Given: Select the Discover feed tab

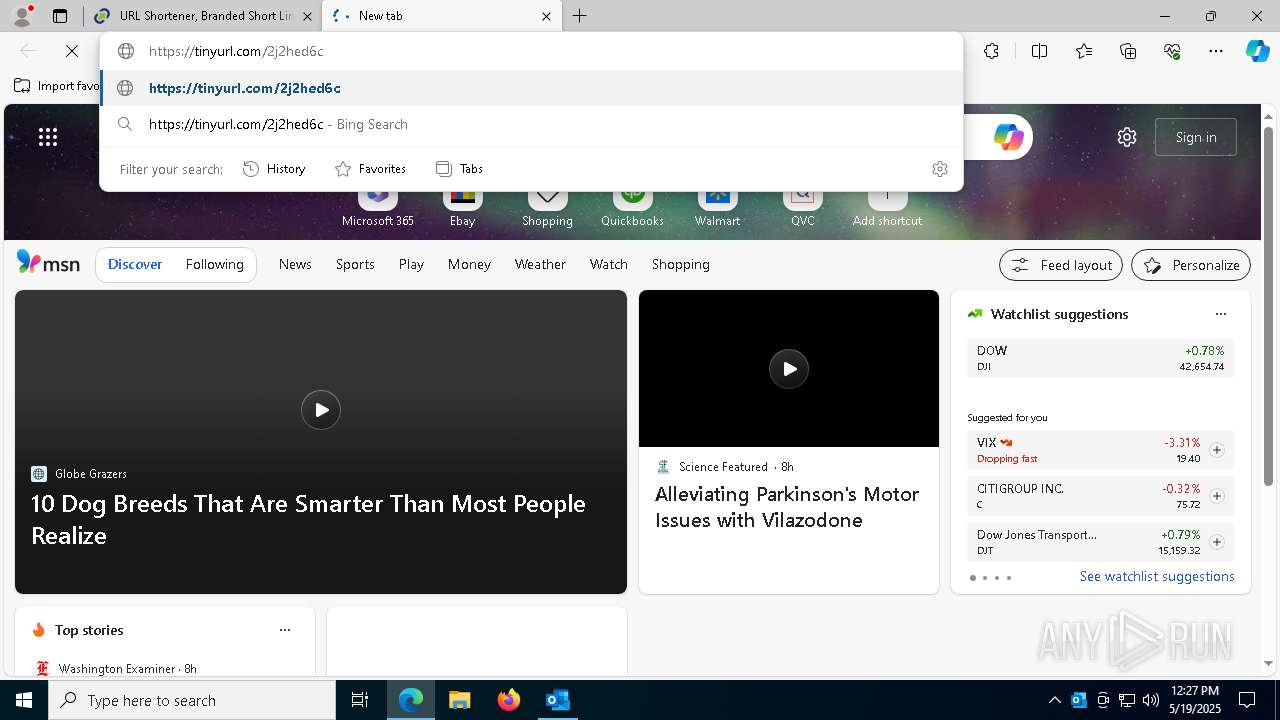Looking at the screenshot, I should (135, 264).
